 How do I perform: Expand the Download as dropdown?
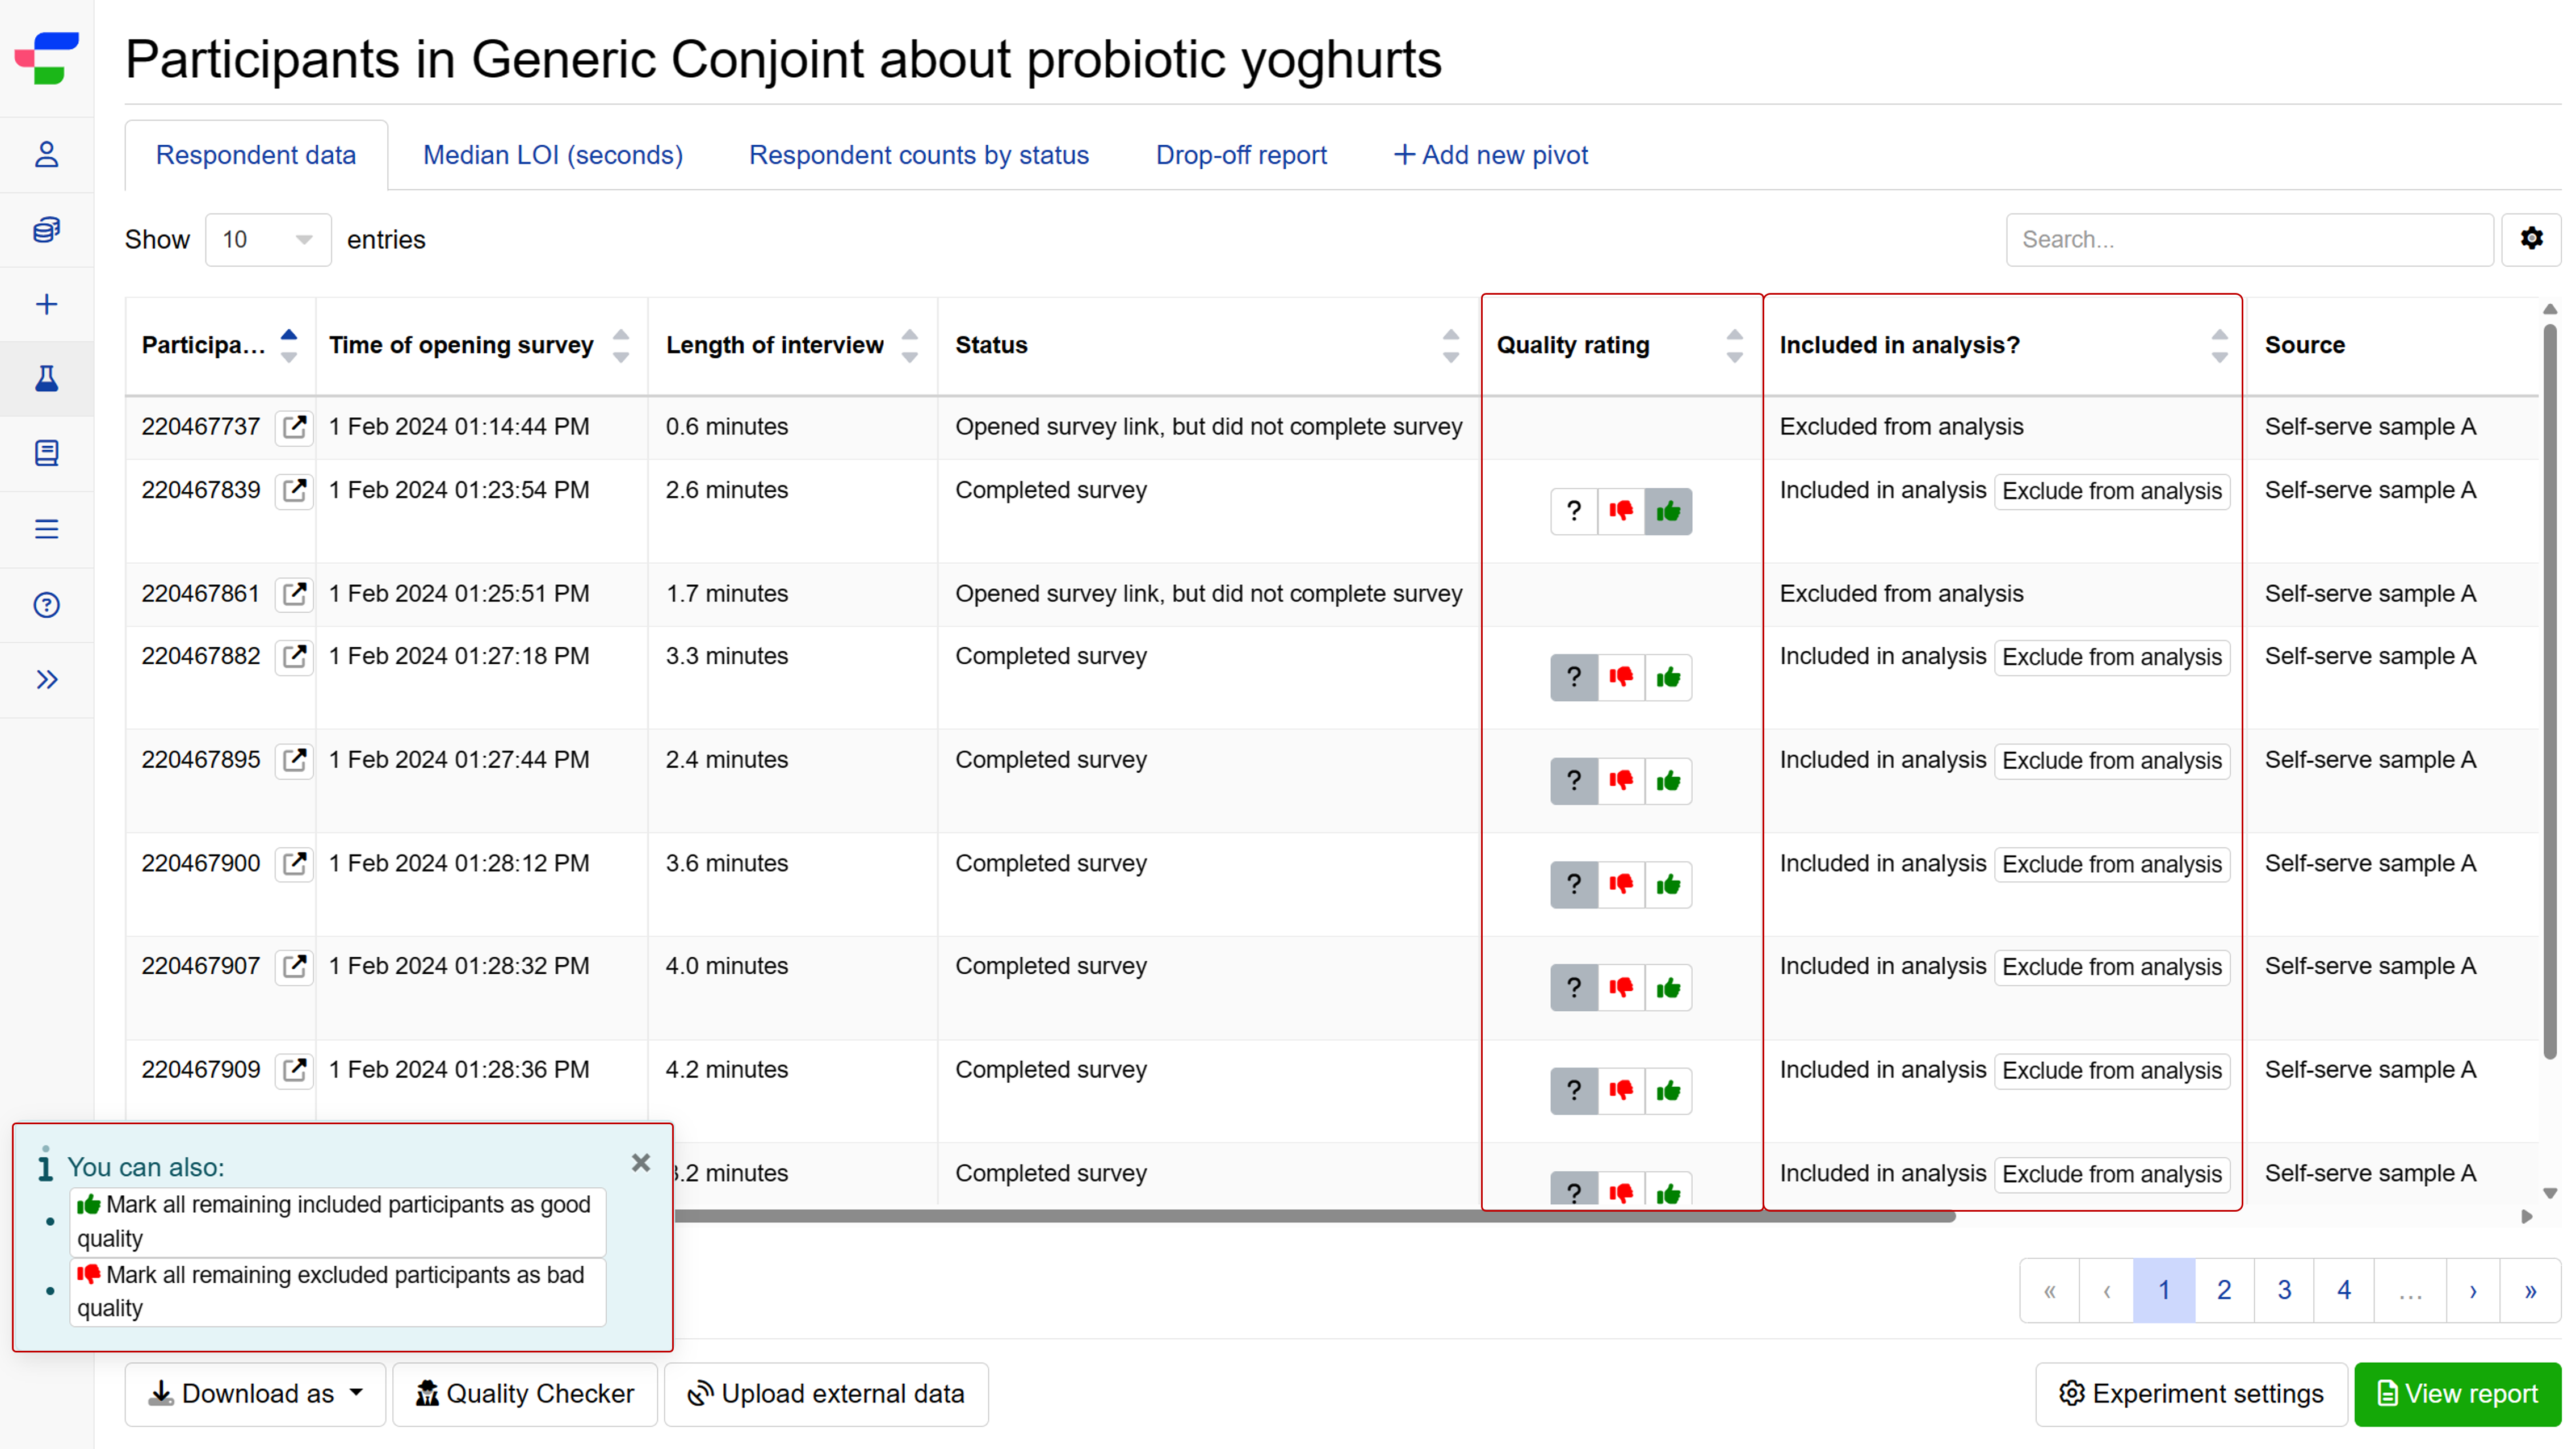pos(255,1394)
